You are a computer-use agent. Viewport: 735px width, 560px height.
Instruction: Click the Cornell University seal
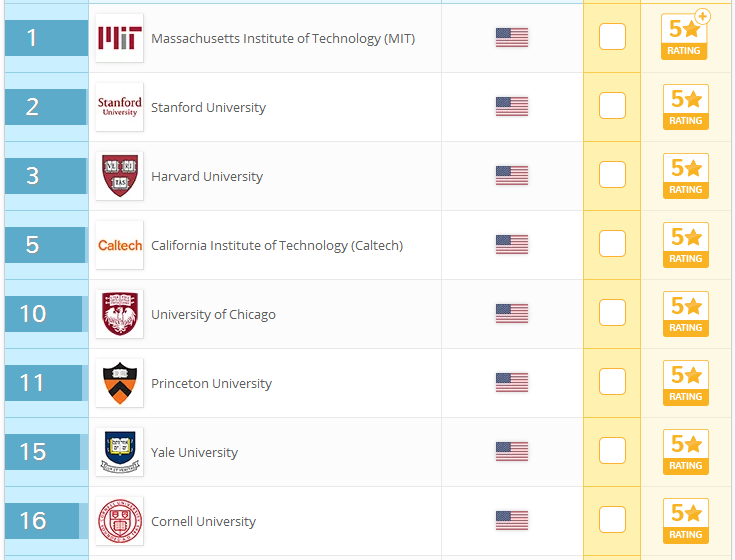120,521
